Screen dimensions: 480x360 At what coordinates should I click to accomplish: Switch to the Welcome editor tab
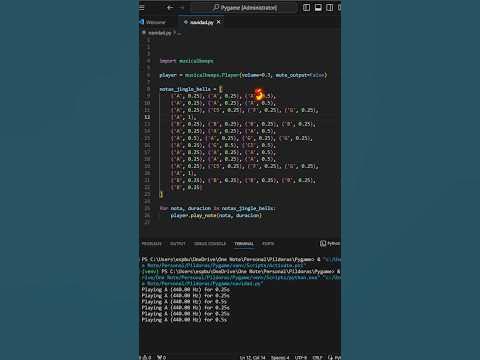pyautogui.click(x=156, y=22)
